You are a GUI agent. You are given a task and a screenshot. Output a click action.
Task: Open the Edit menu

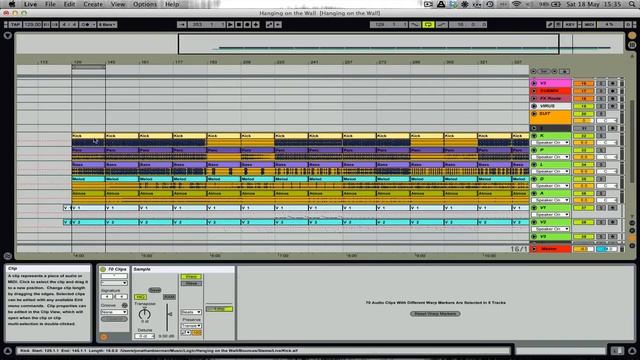[x=69, y=4]
